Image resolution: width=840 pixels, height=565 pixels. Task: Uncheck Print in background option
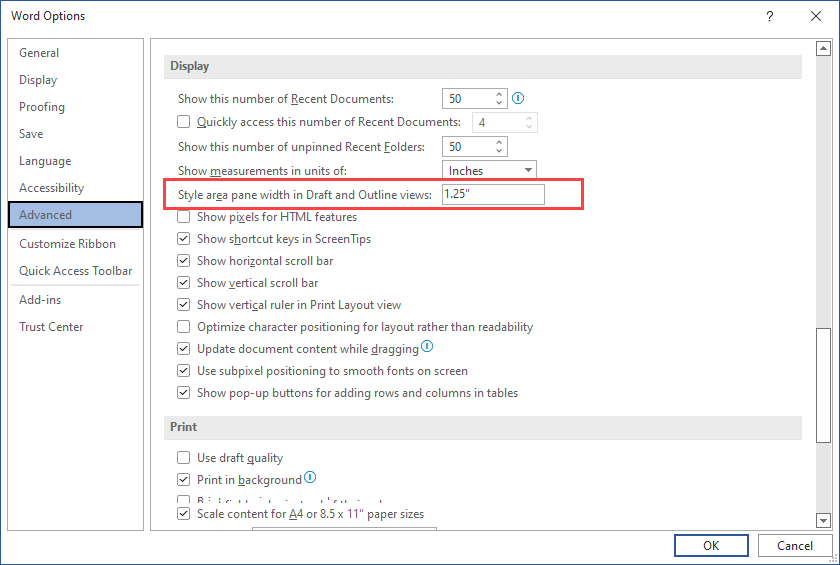pos(183,479)
